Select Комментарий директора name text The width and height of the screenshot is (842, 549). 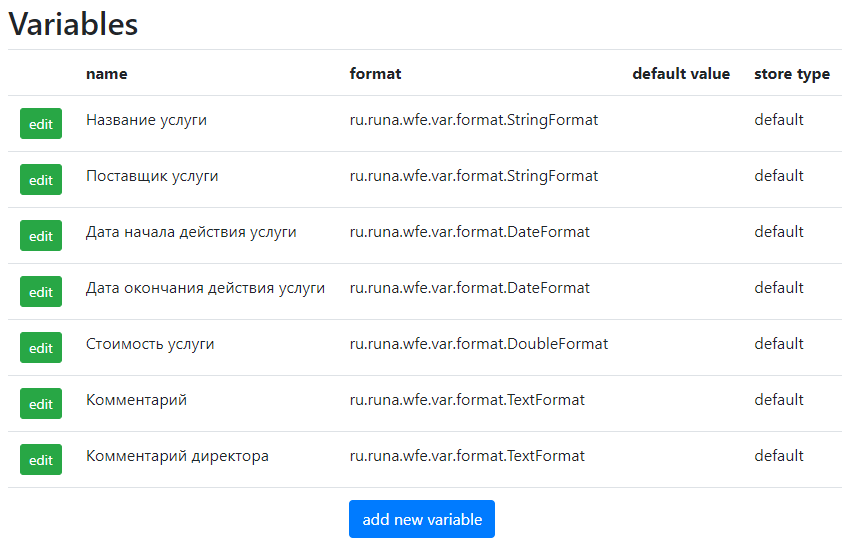point(177,456)
